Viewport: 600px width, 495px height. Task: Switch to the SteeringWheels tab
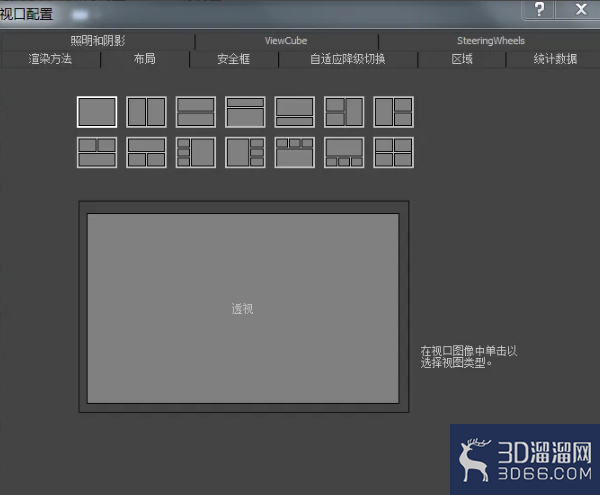[x=491, y=41]
